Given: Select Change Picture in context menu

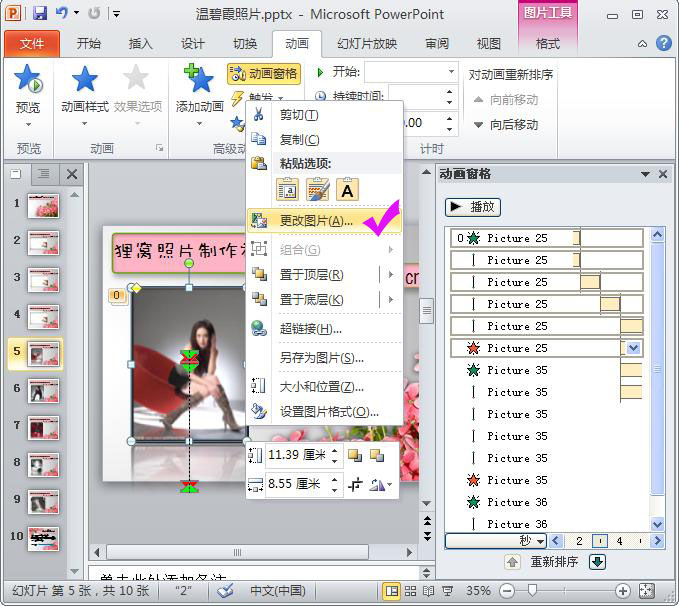Looking at the screenshot, I should click(x=324, y=221).
